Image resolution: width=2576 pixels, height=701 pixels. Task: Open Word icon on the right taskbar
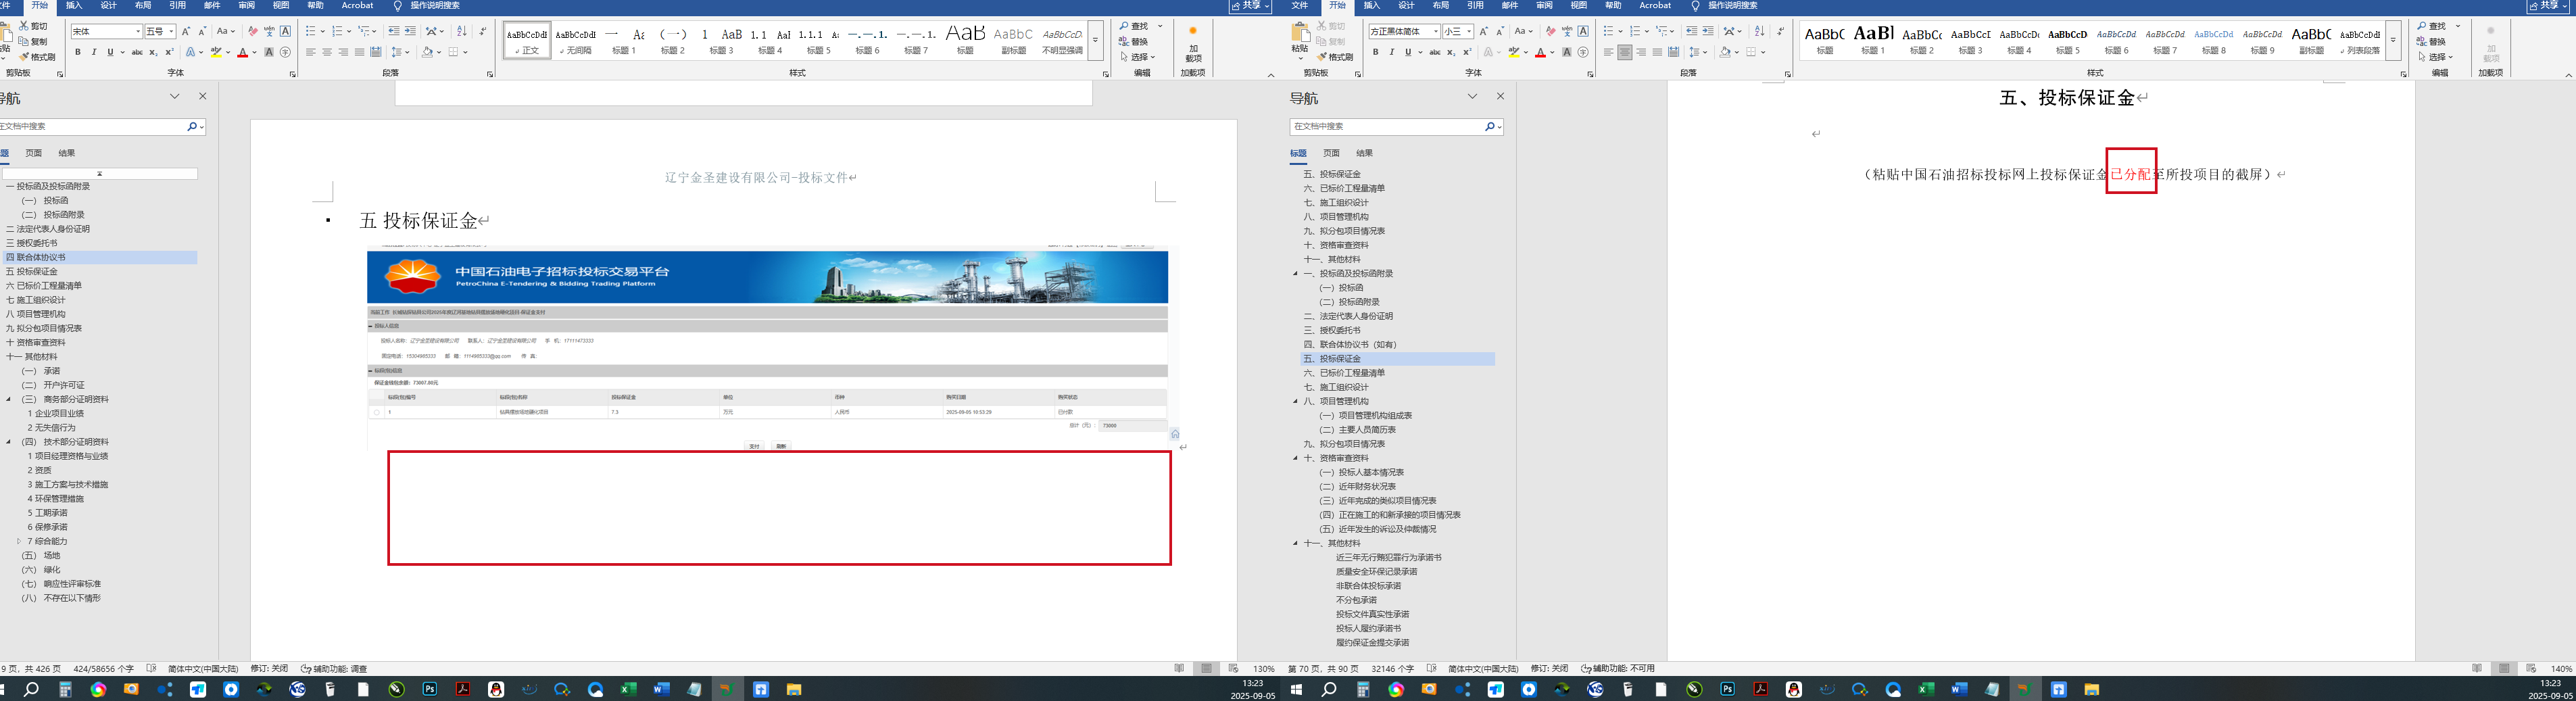coord(1959,689)
